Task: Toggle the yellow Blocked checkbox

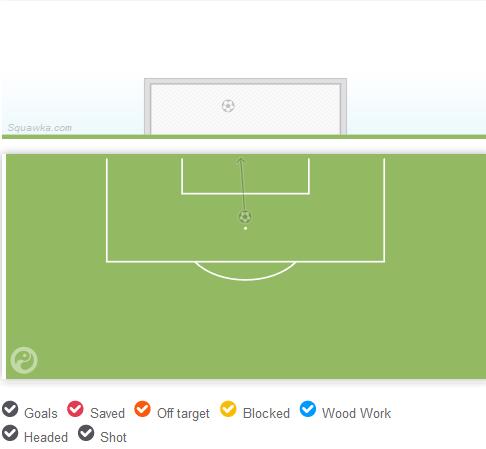Action: tap(228, 409)
